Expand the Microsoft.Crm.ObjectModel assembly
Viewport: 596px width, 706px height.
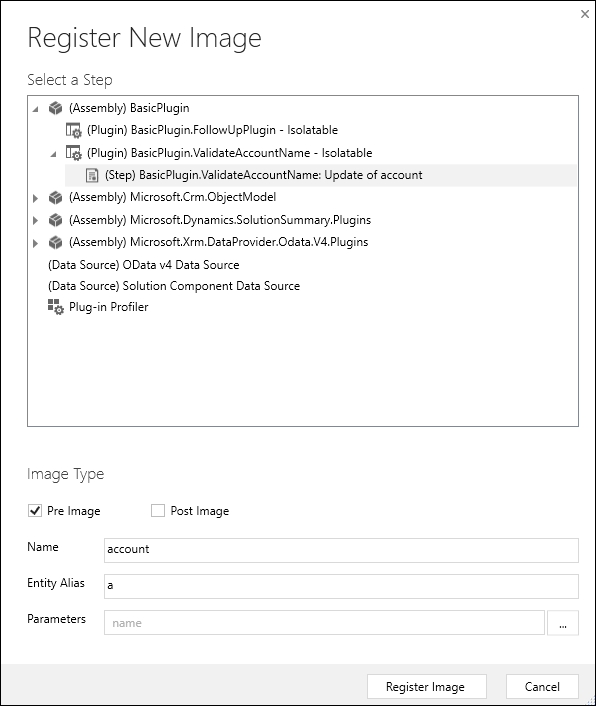(35, 198)
